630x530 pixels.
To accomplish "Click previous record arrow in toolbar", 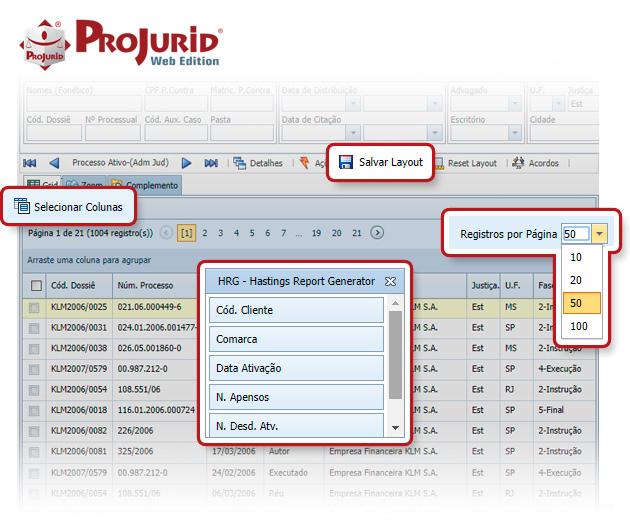I will click(54, 163).
